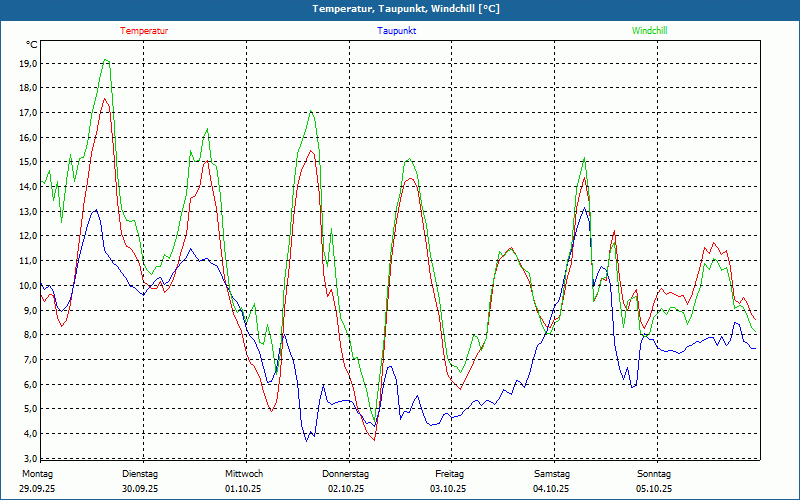Select the 15,0 value on the y-axis
Screen dimensions: 800x500
coord(28,162)
